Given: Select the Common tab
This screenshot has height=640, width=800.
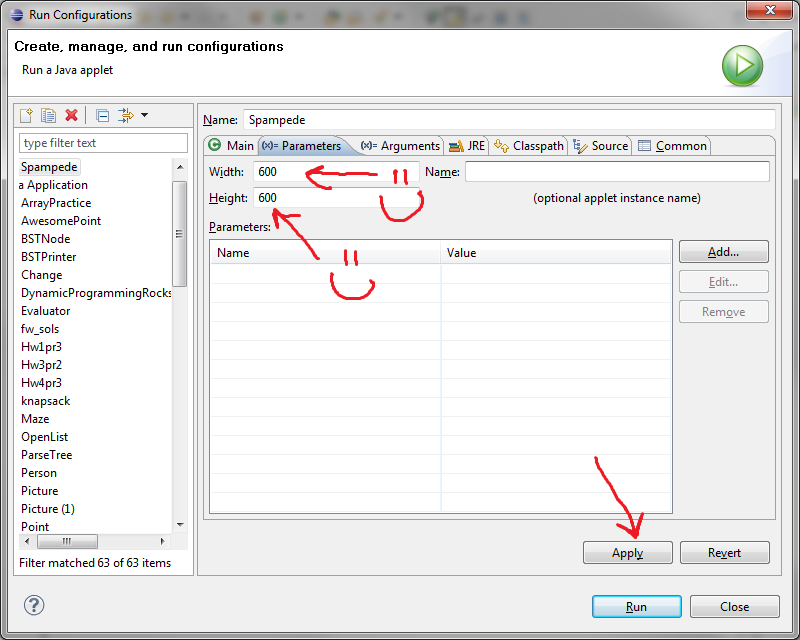Looking at the screenshot, I should [672, 146].
